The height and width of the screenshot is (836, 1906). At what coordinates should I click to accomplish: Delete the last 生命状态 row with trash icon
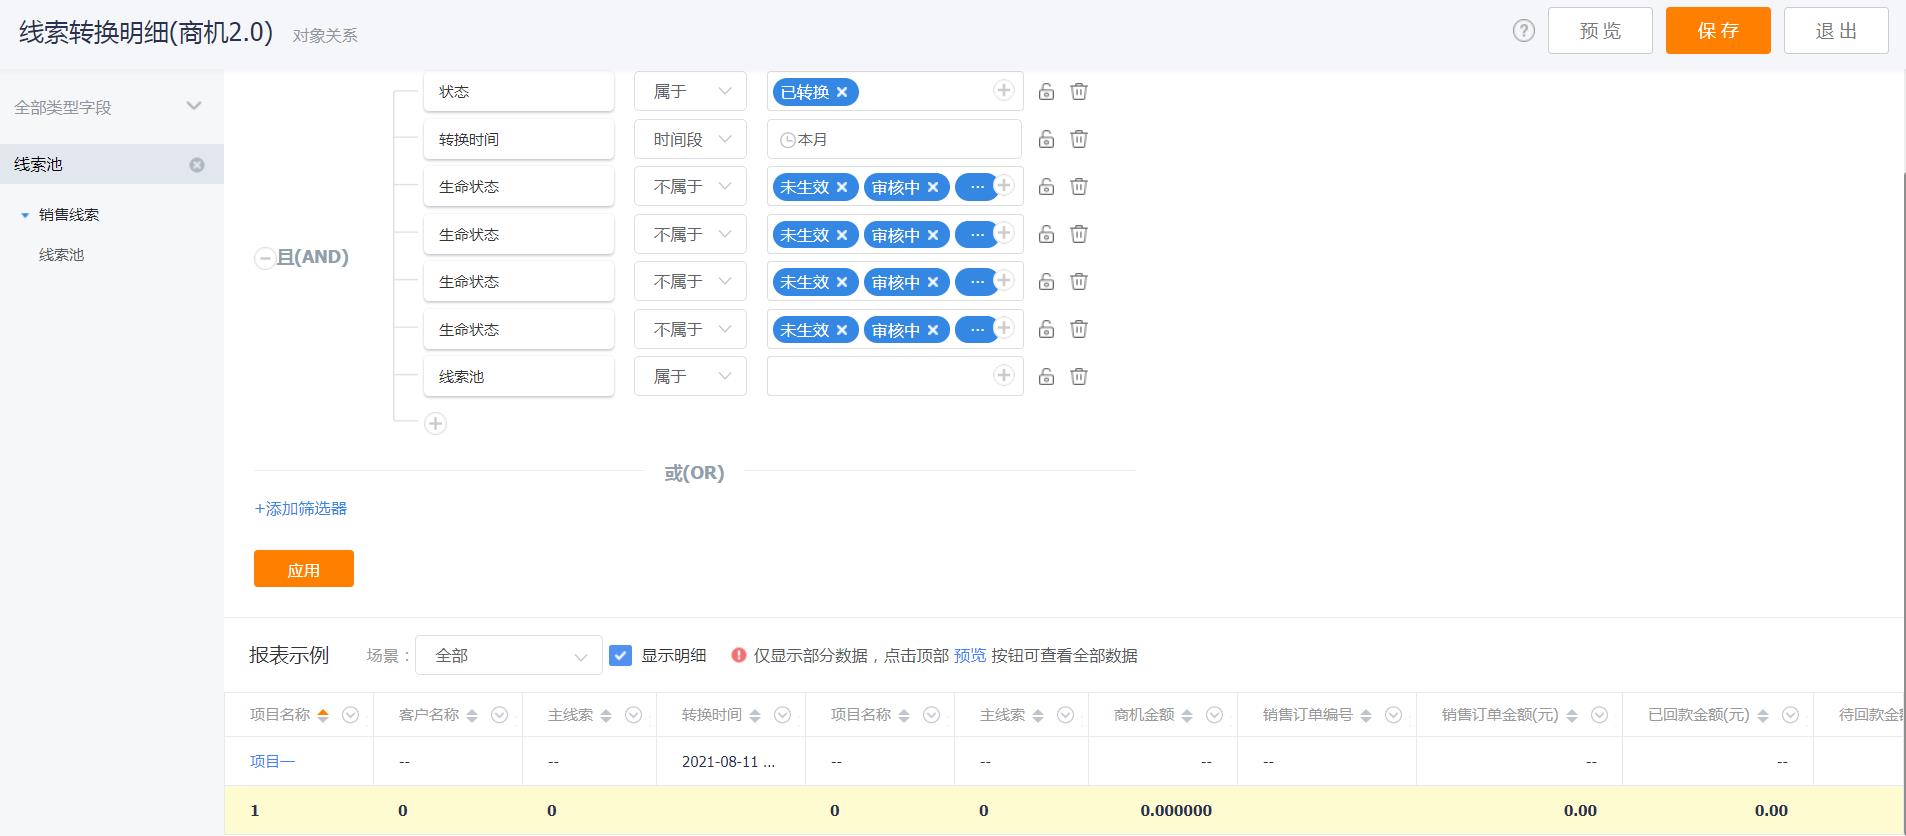click(1079, 329)
